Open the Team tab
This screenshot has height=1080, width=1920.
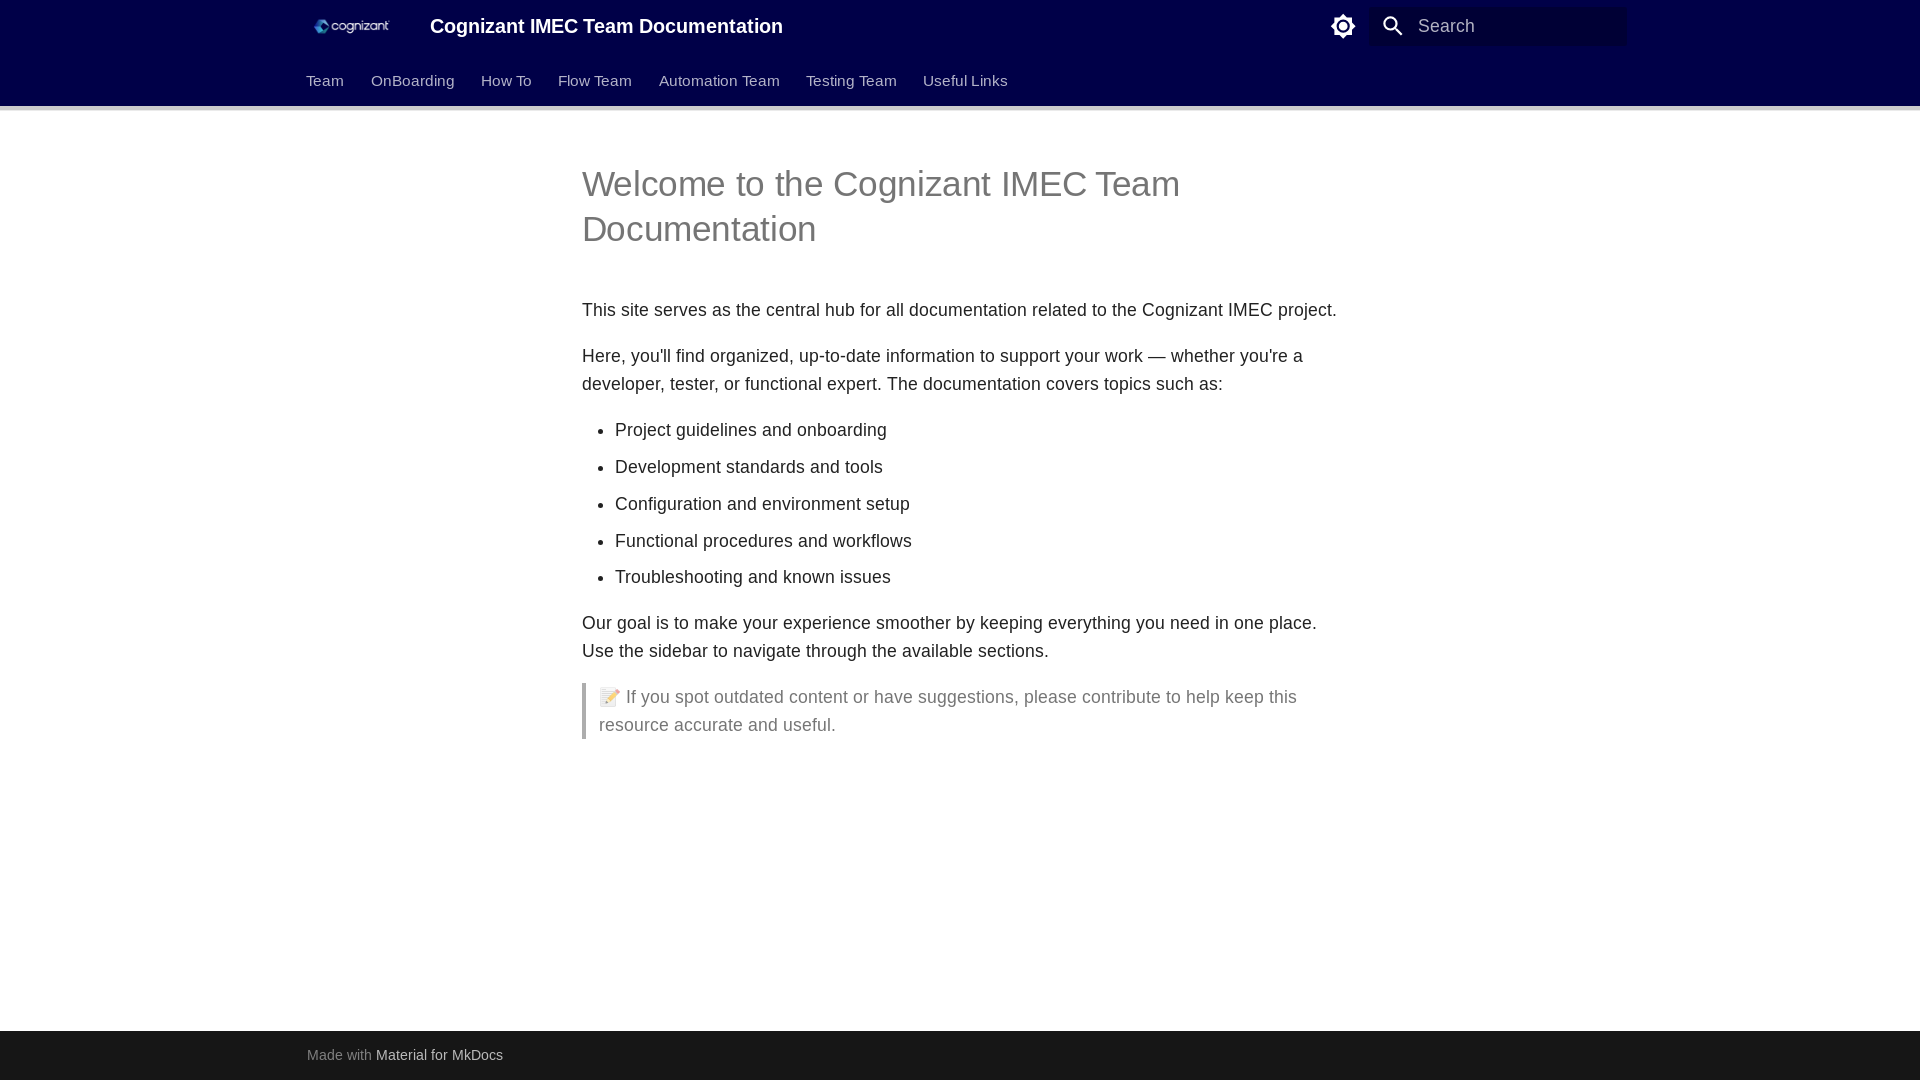325,81
